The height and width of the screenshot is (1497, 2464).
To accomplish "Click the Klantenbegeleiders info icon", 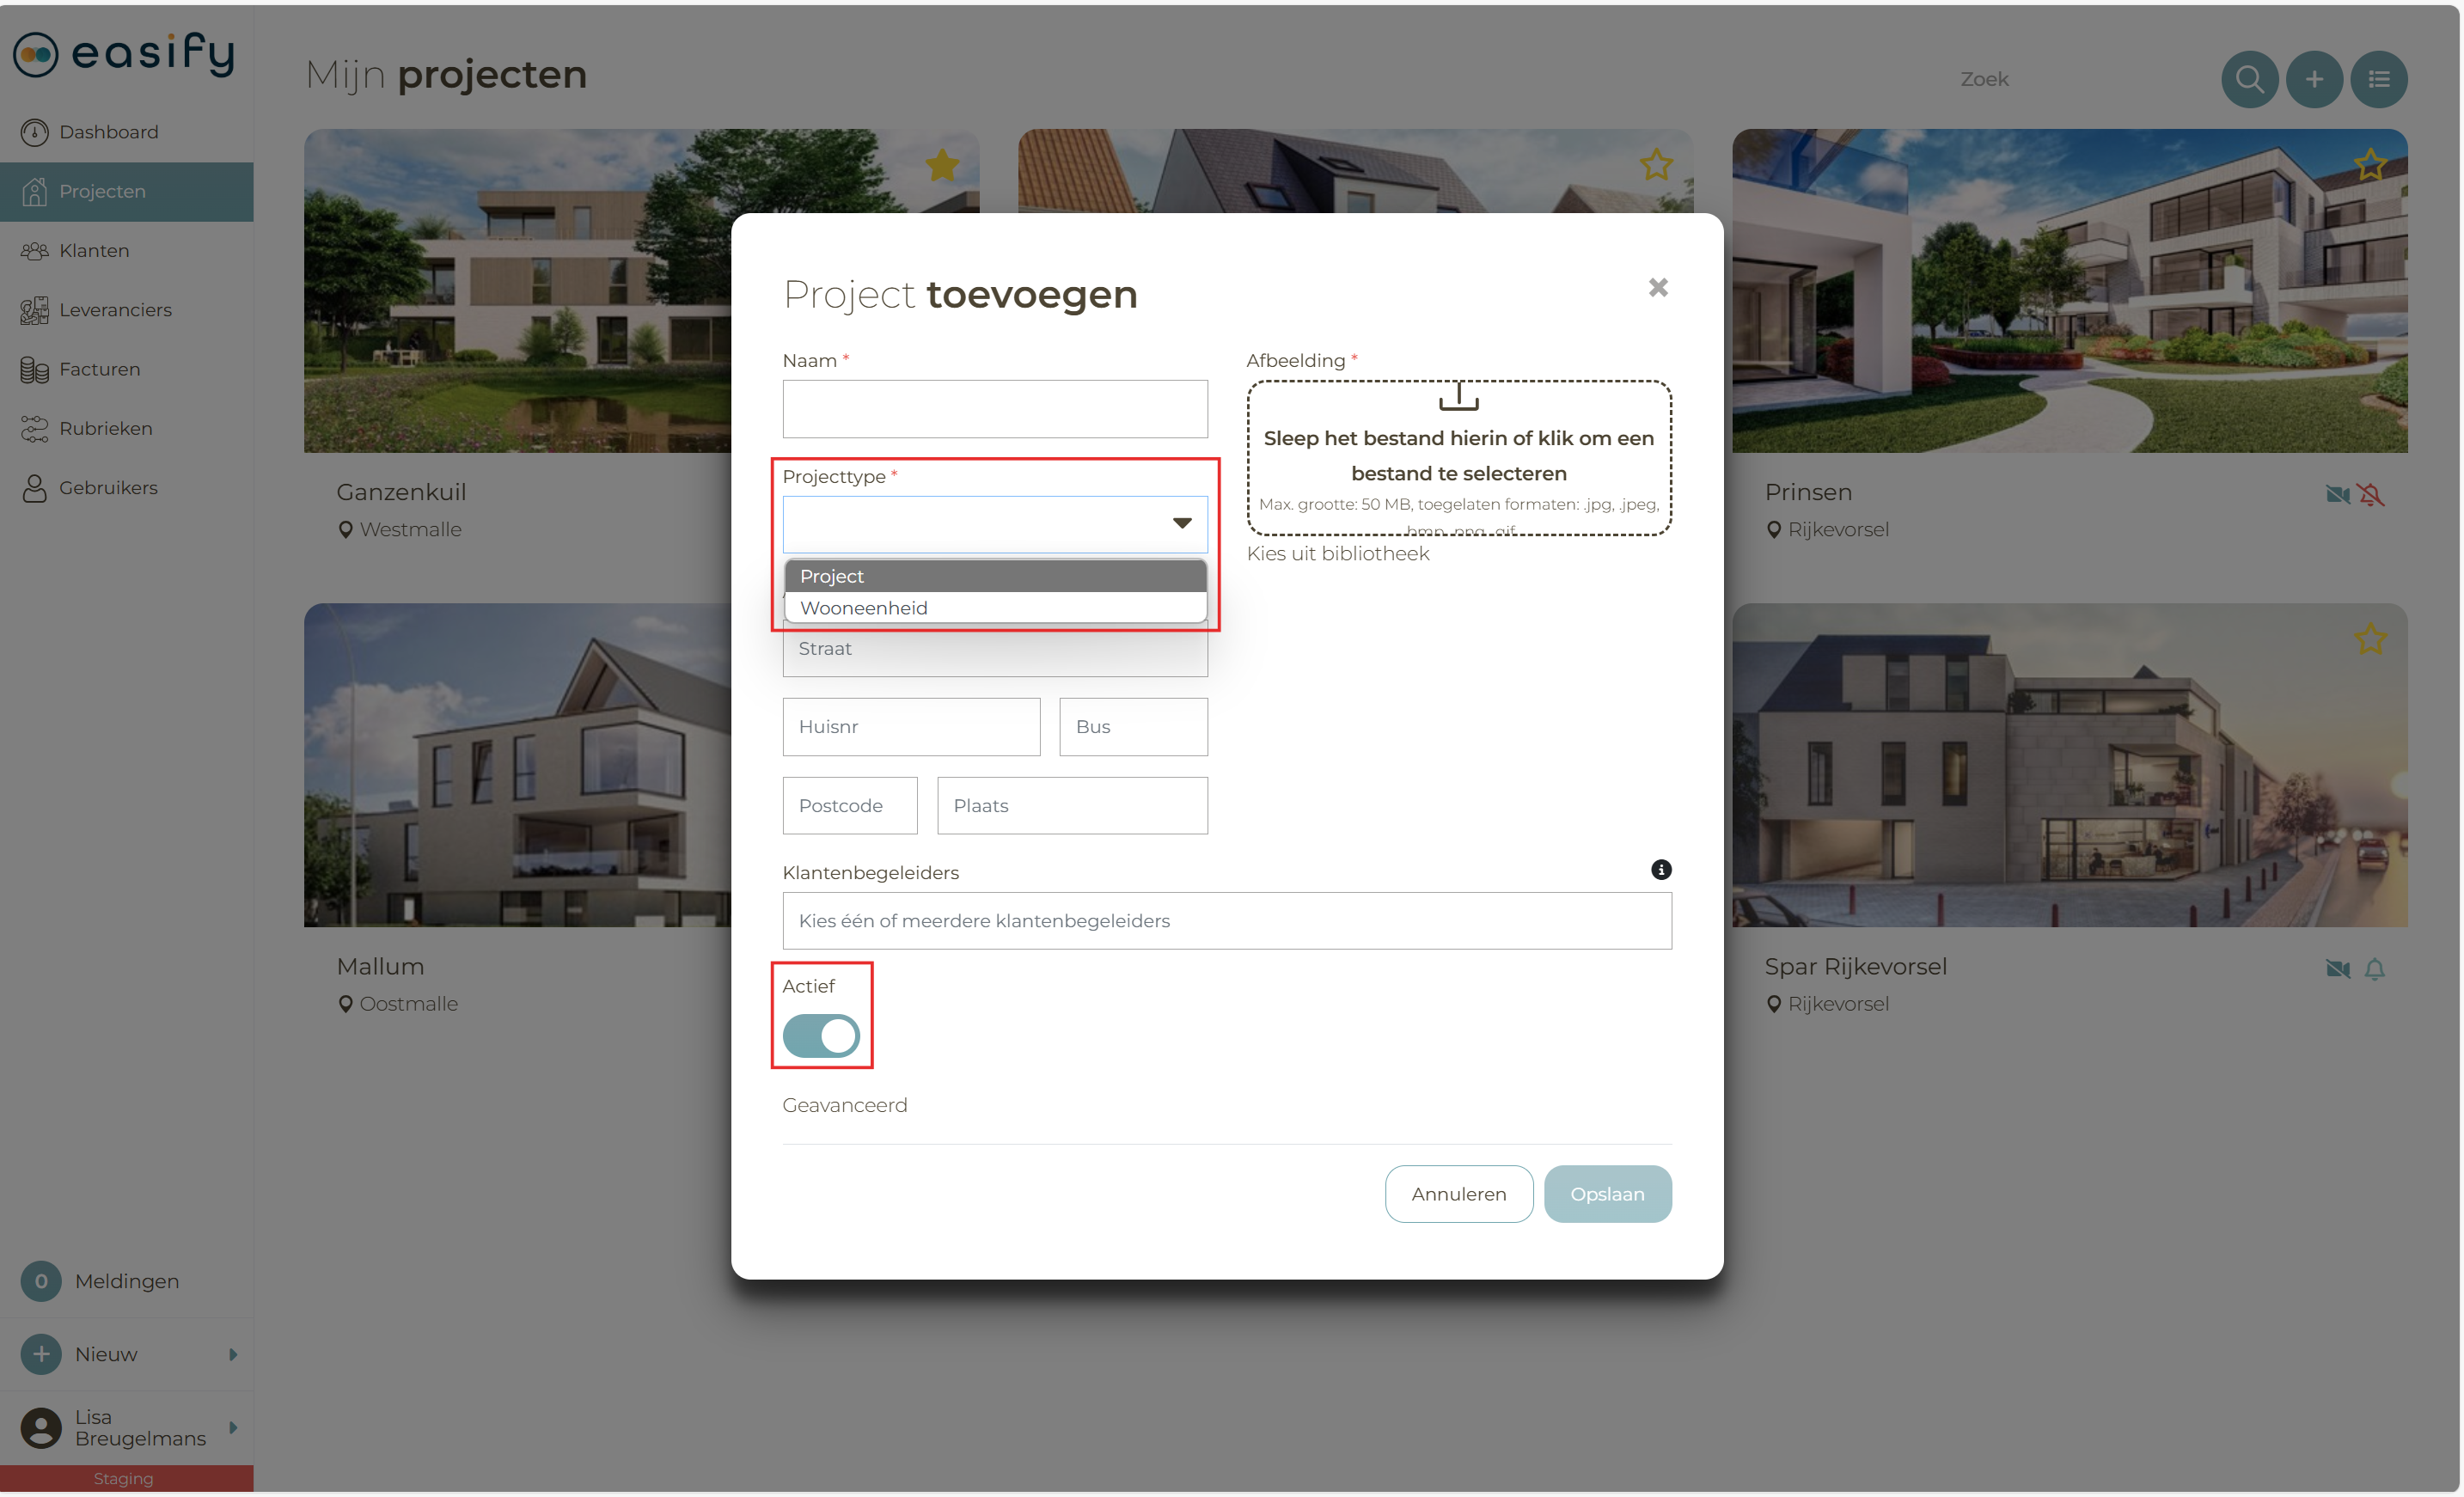I will pos(1661,870).
